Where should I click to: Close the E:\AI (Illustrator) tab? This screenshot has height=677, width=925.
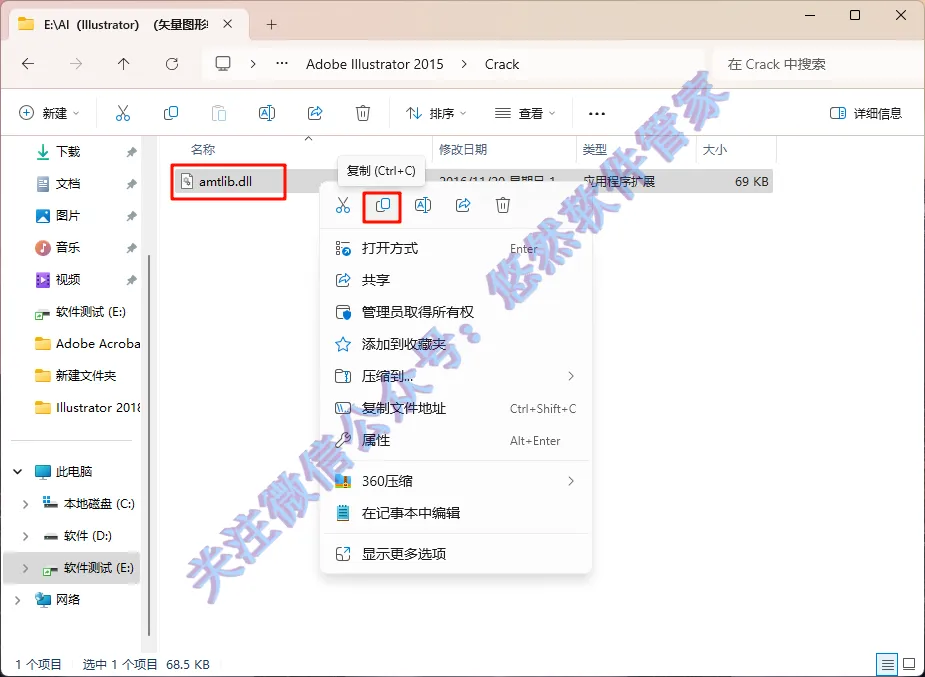[x=228, y=24]
